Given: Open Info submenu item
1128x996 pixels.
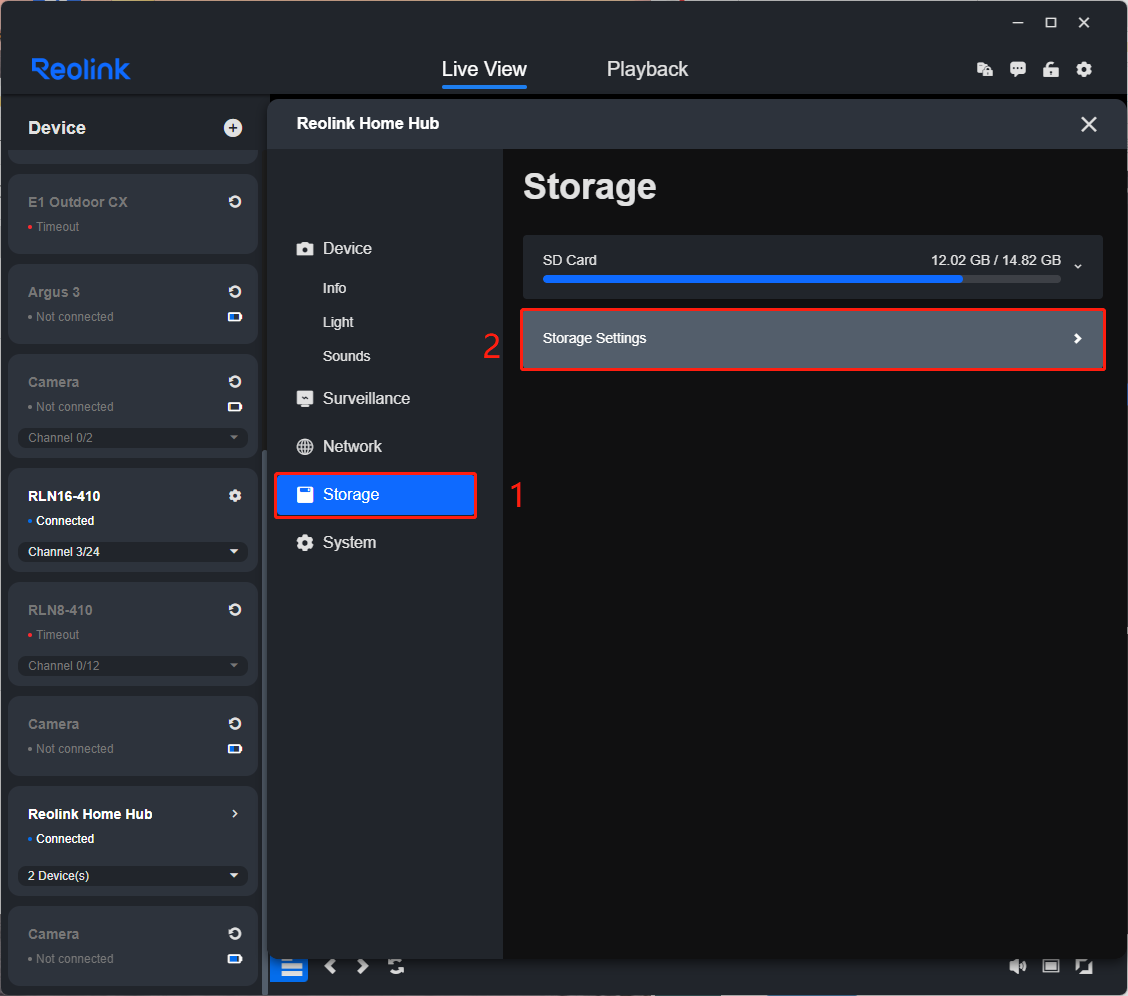Looking at the screenshot, I should point(335,288).
